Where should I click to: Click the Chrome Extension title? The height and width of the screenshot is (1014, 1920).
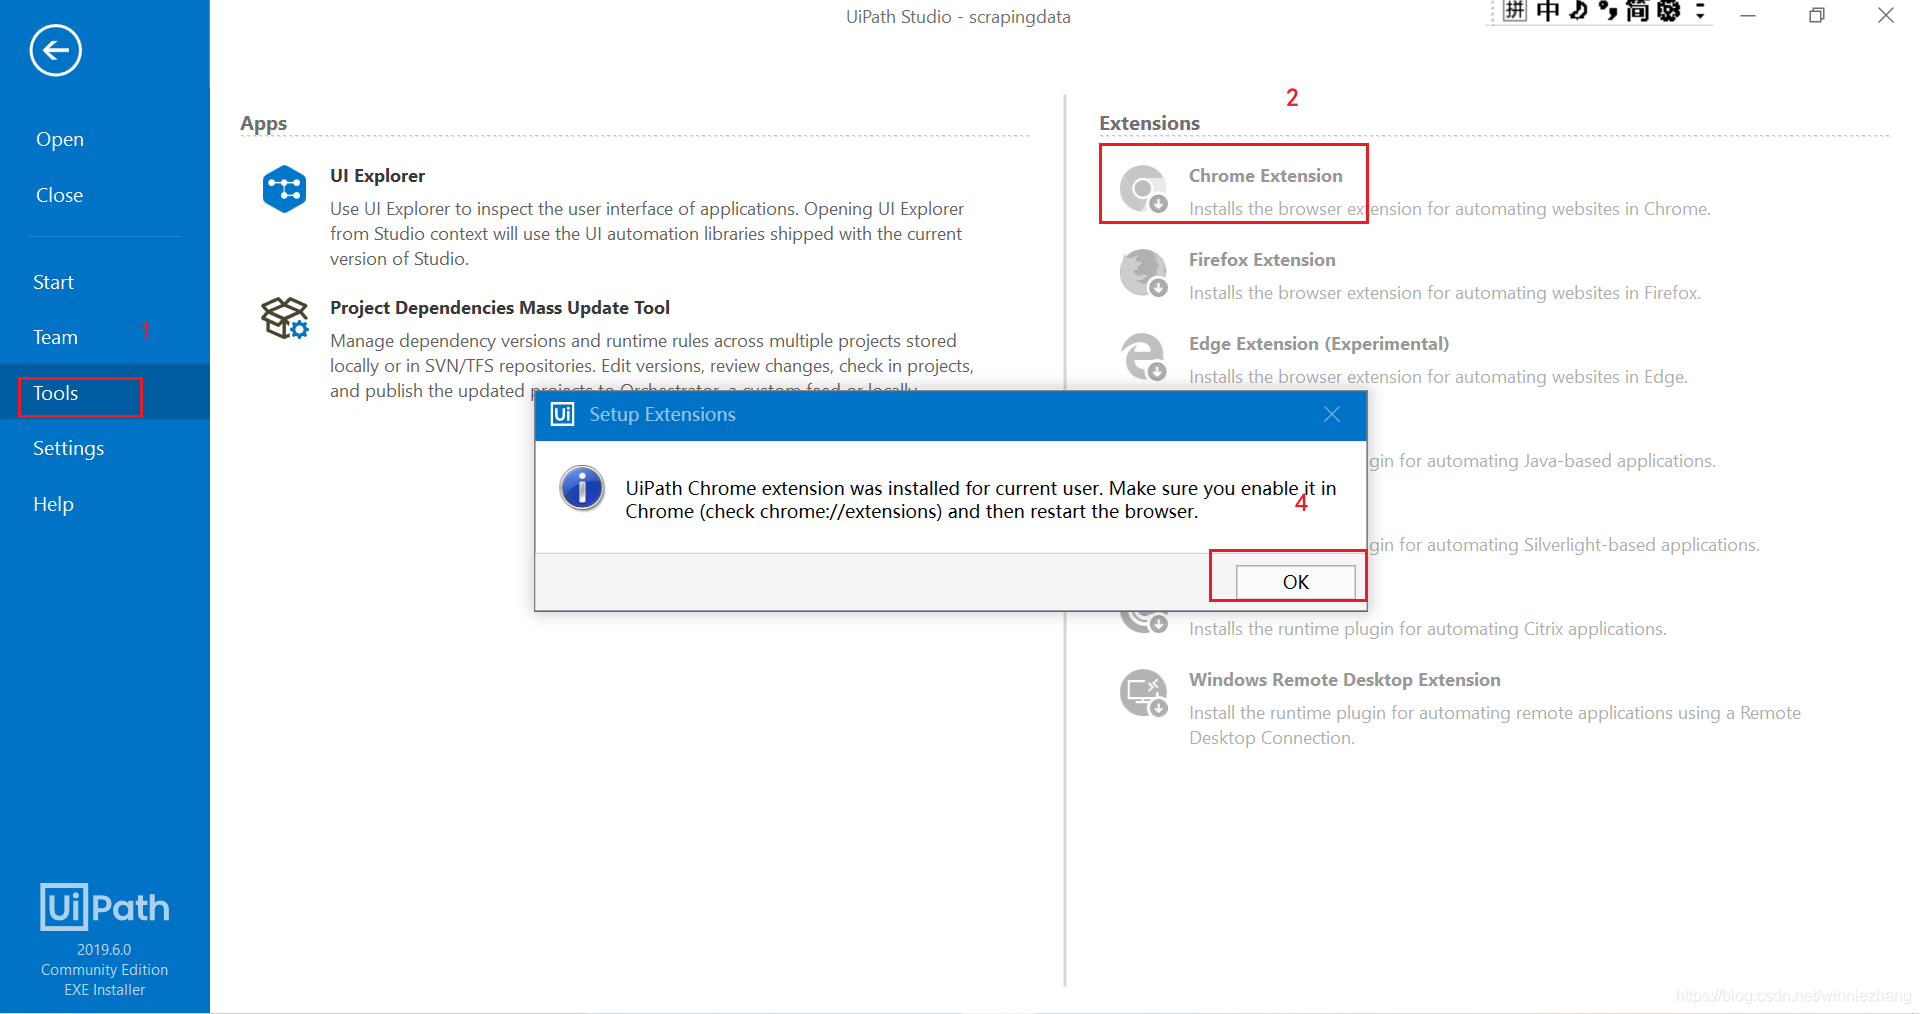point(1265,176)
